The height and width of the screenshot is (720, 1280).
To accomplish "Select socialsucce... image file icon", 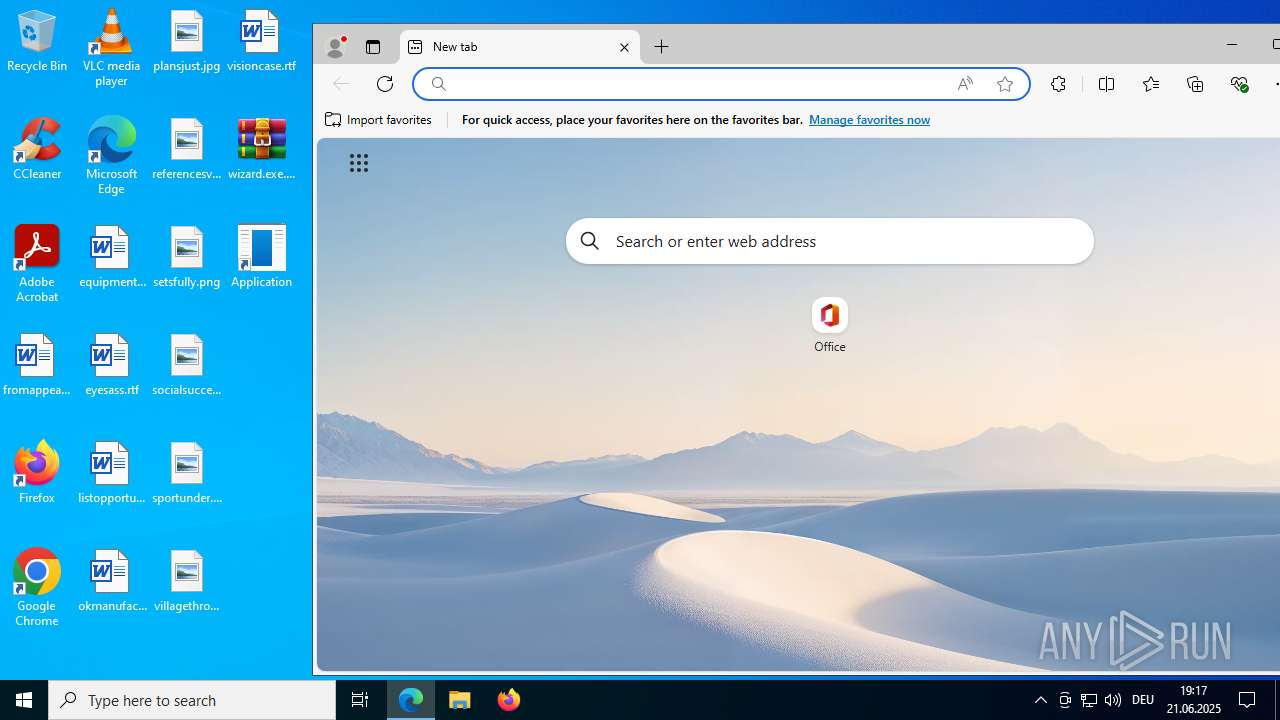I will coord(187,365).
